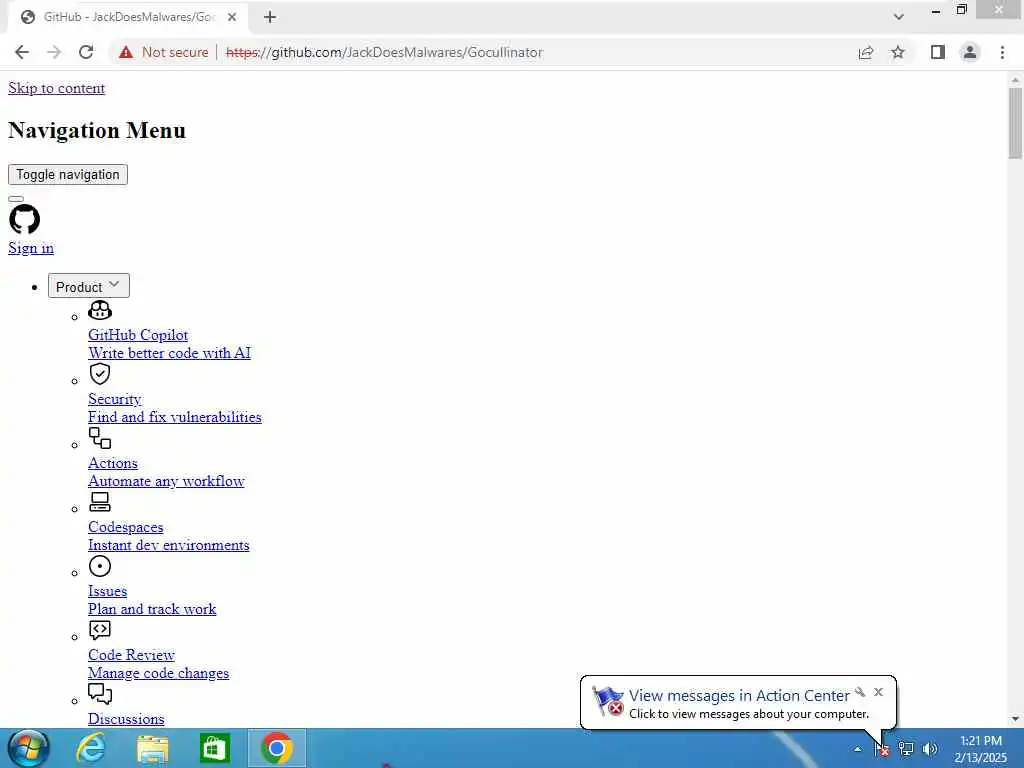Screen dimensions: 1024x768
Task: Open the GitHub Copilot link
Action: tap(138, 335)
